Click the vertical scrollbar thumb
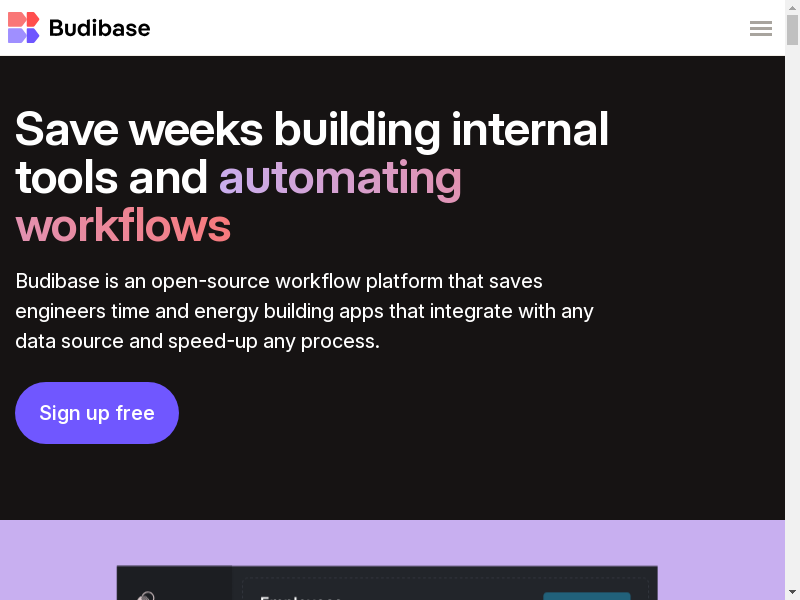The height and width of the screenshot is (600, 800). [792, 30]
